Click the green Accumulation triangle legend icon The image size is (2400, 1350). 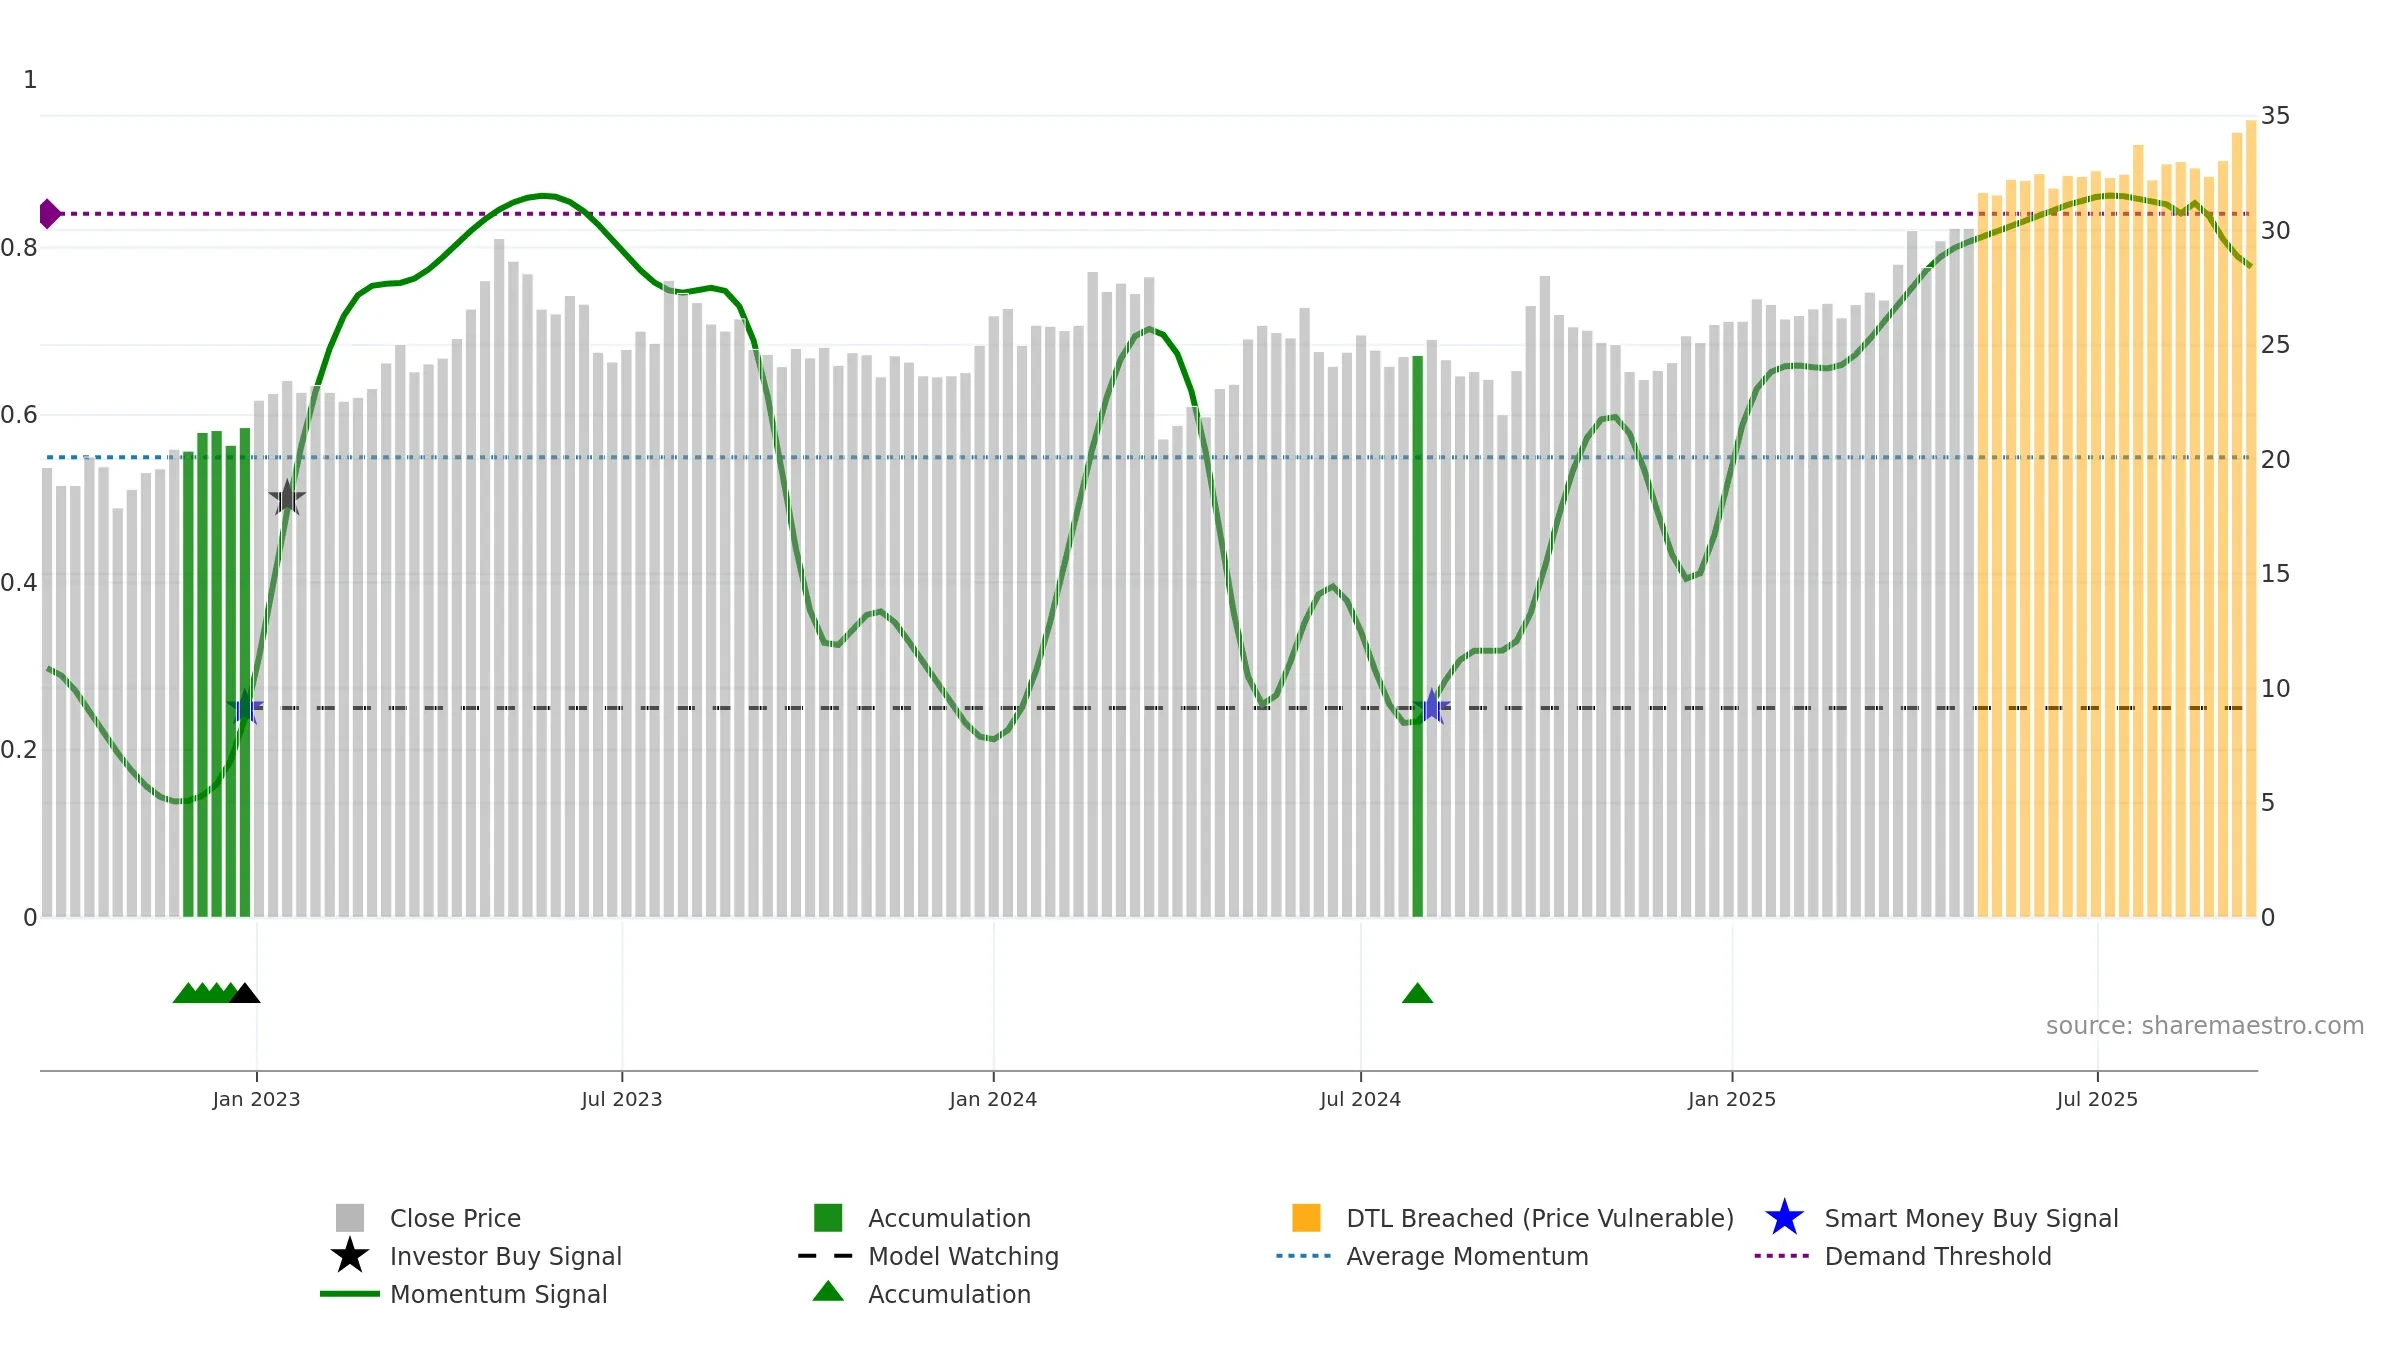coord(828,1292)
